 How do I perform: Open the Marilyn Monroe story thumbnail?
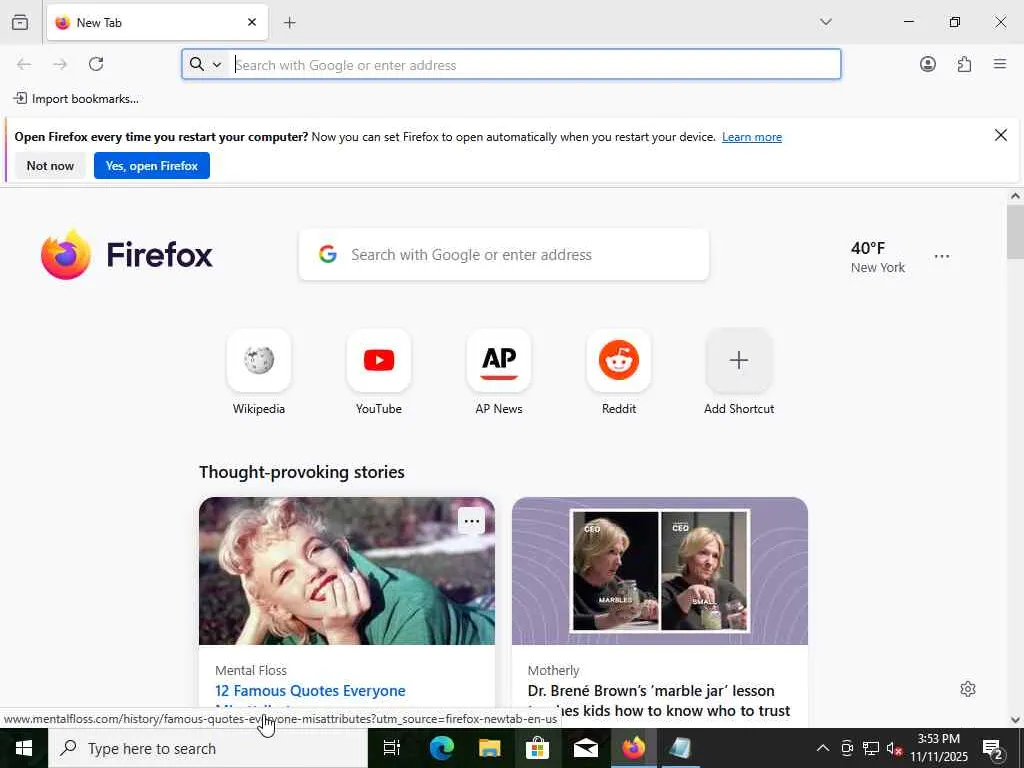[x=347, y=571]
